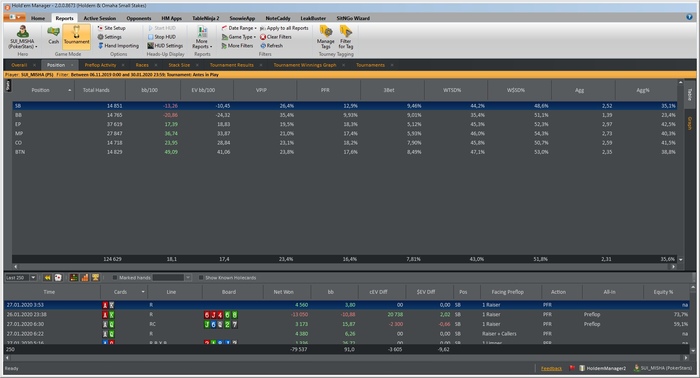700x378 pixels.
Task: Open the help question mark icon
Action: click(x=689, y=17)
